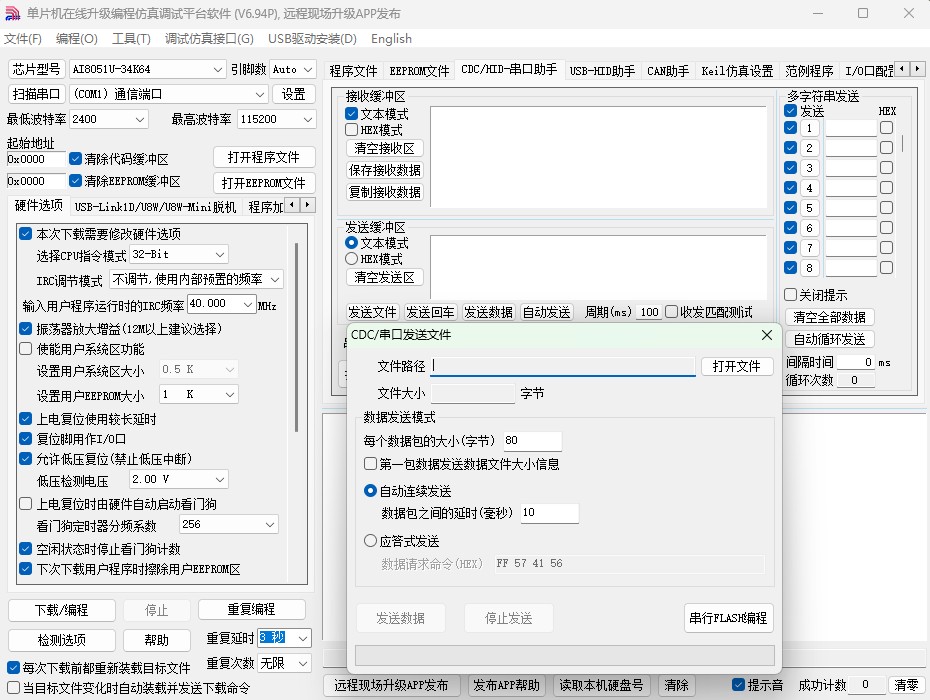Viewport: 930px width, 700px height.
Task: Click the 每个数据包的大小 field showing 80
Action: coord(532,441)
